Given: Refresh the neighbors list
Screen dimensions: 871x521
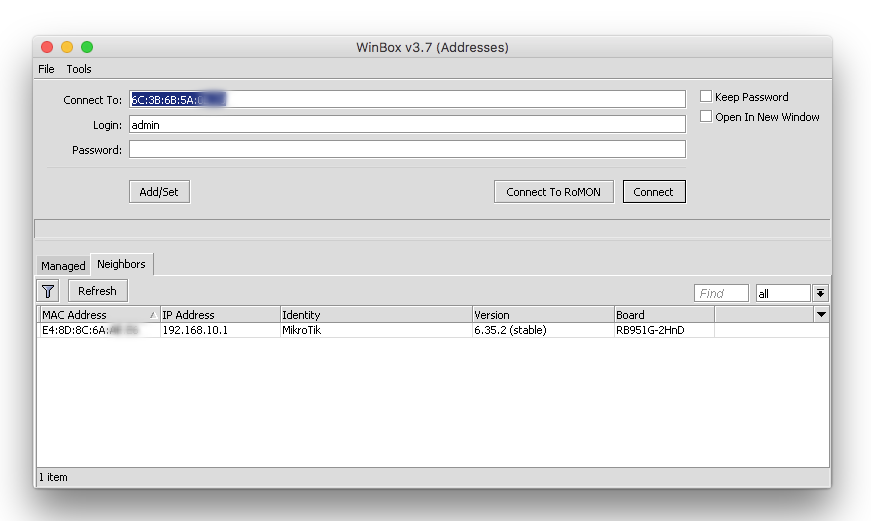Looking at the screenshot, I should 98,291.
